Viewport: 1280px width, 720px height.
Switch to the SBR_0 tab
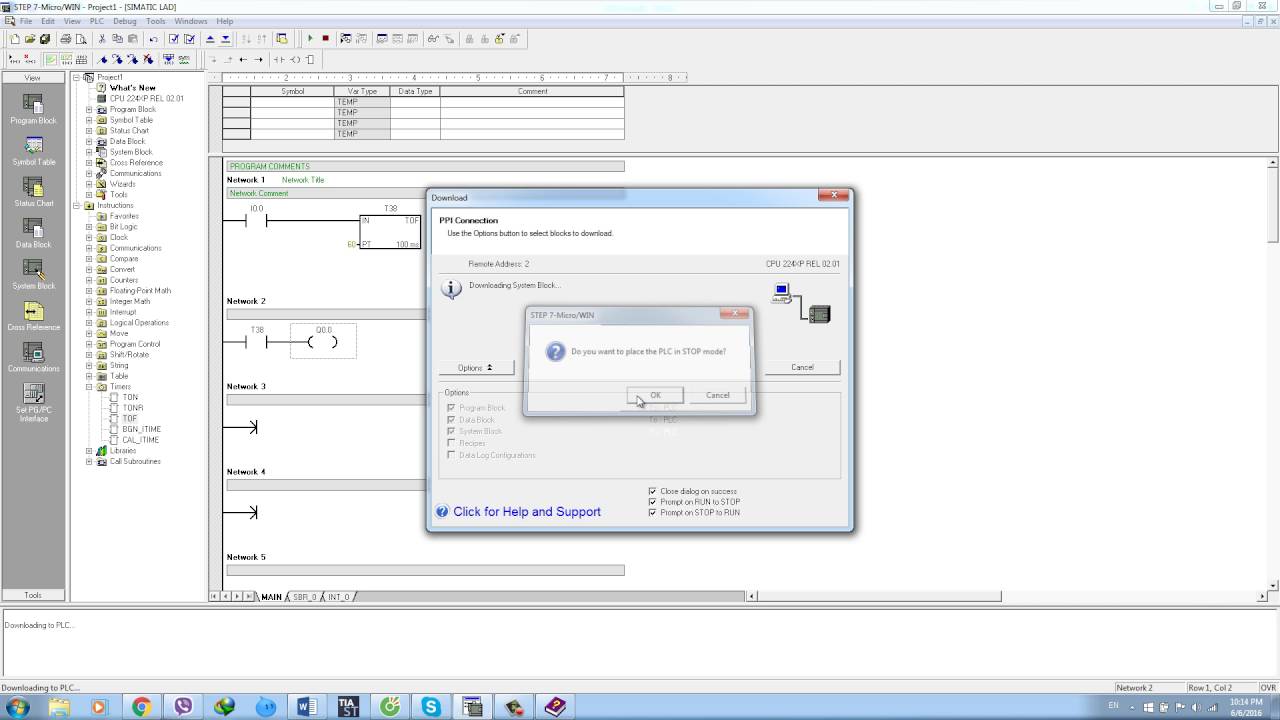(x=304, y=597)
